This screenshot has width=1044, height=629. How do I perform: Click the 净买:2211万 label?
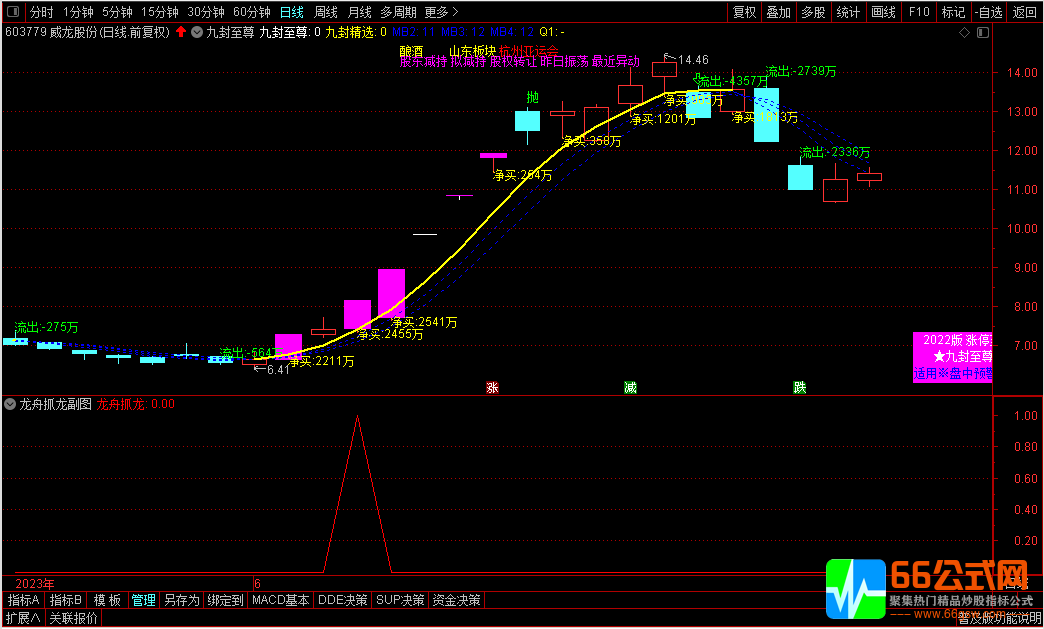tap(321, 361)
